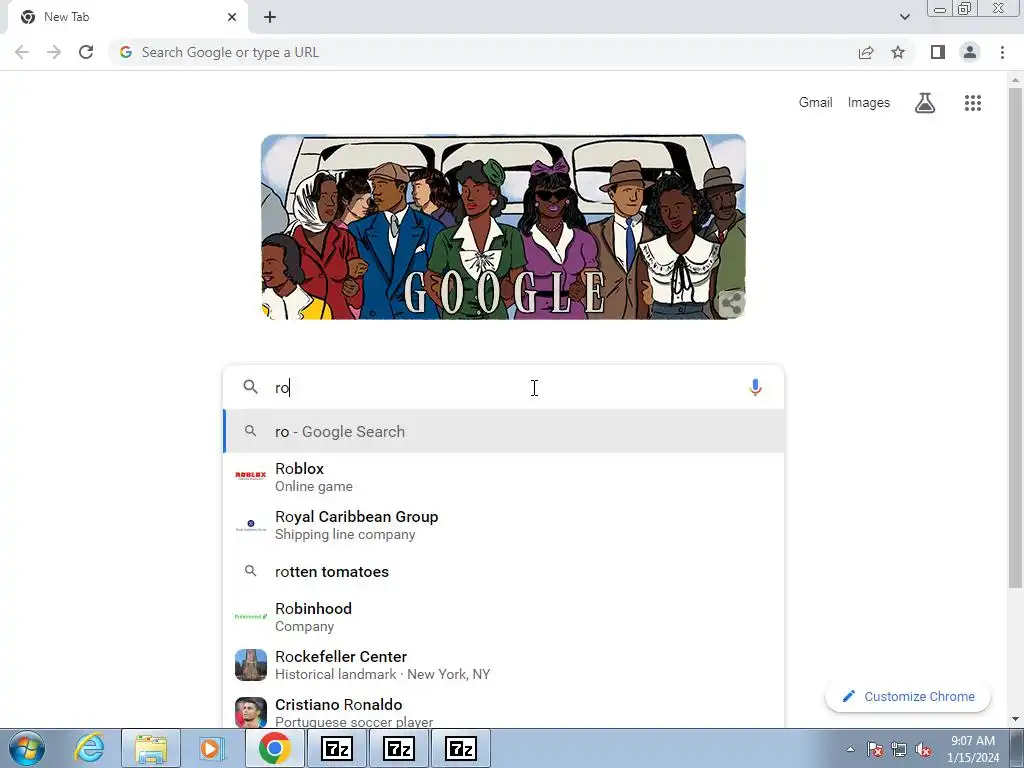Viewport: 1024px width, 768px height.
Task: Expand the tab search chevron
Action: pyautogui.click(x=904, y=17)
